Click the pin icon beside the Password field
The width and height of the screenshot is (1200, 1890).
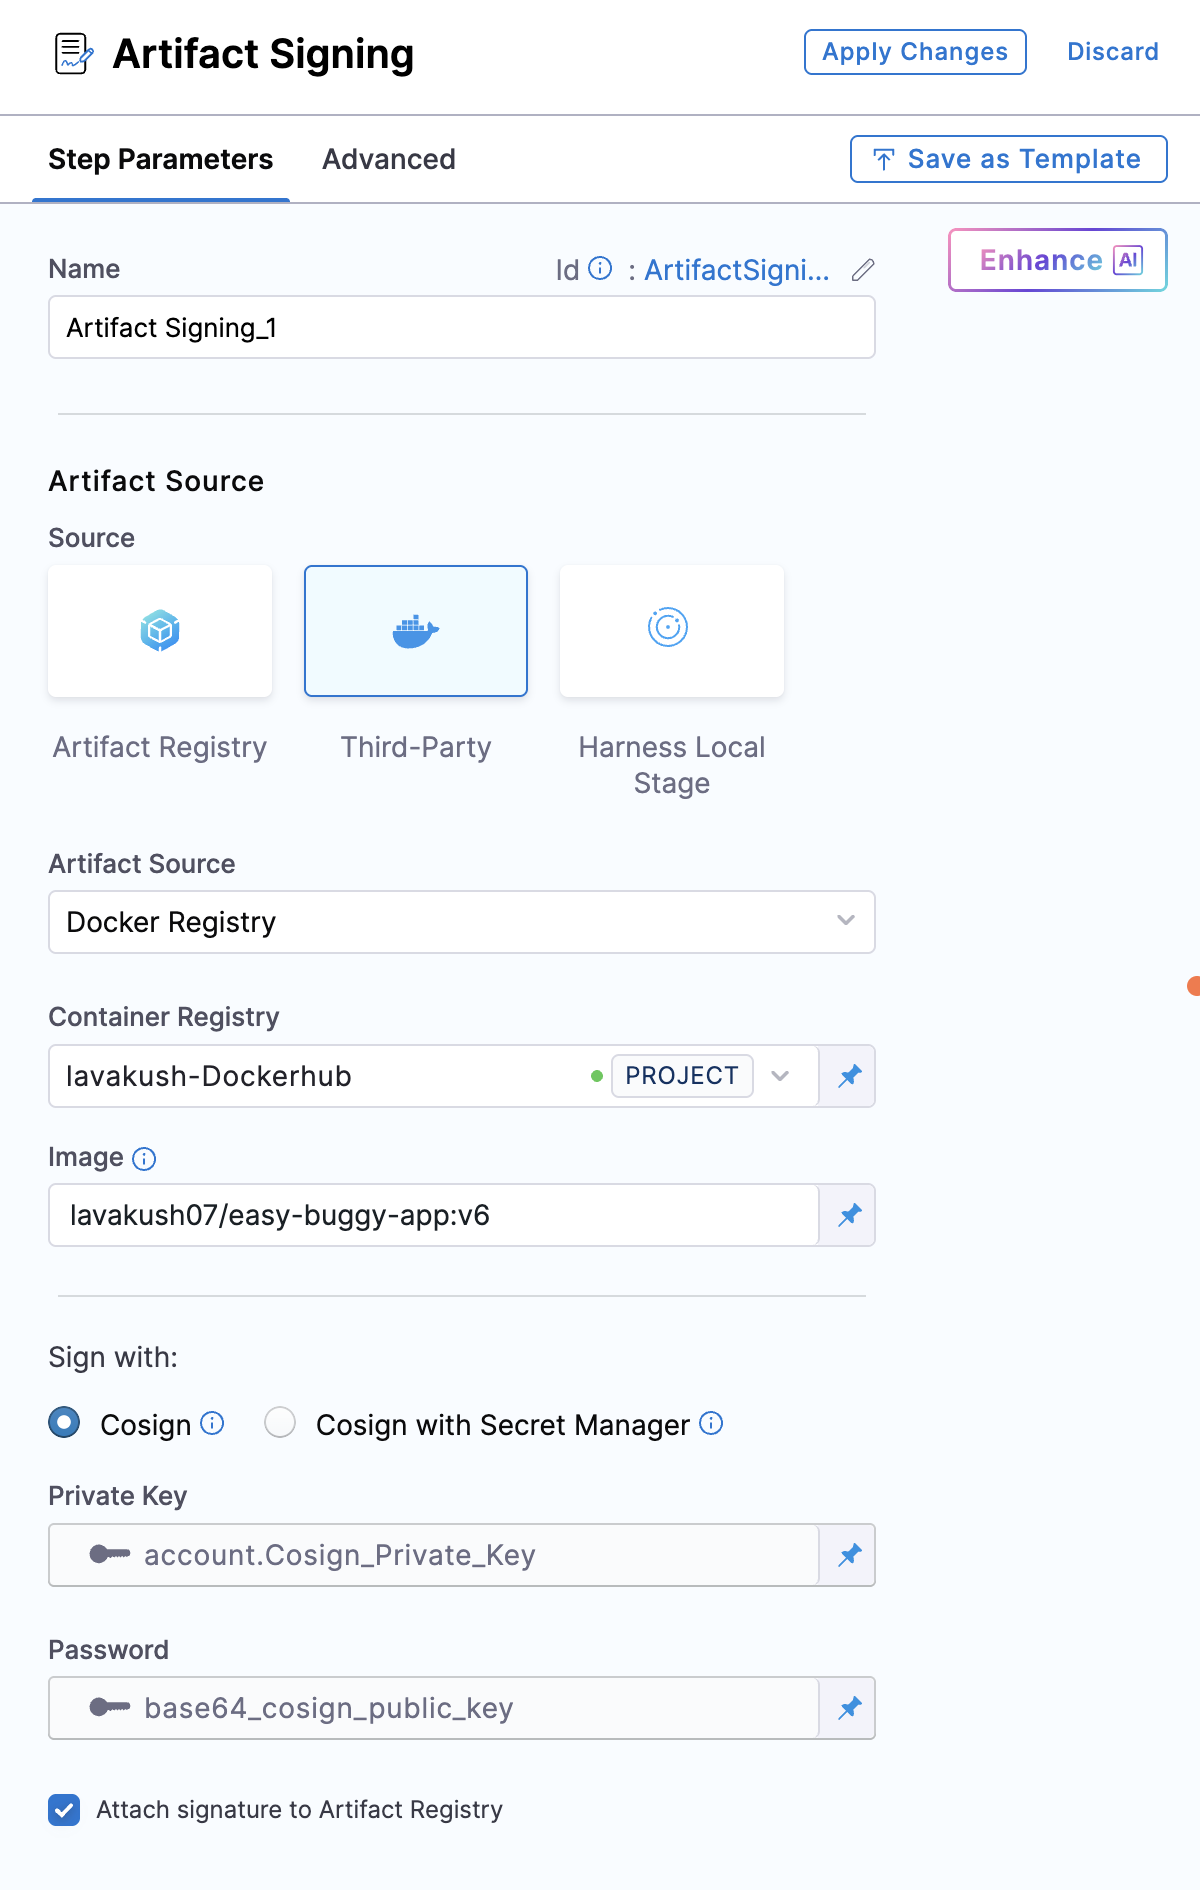point(849,1708)
